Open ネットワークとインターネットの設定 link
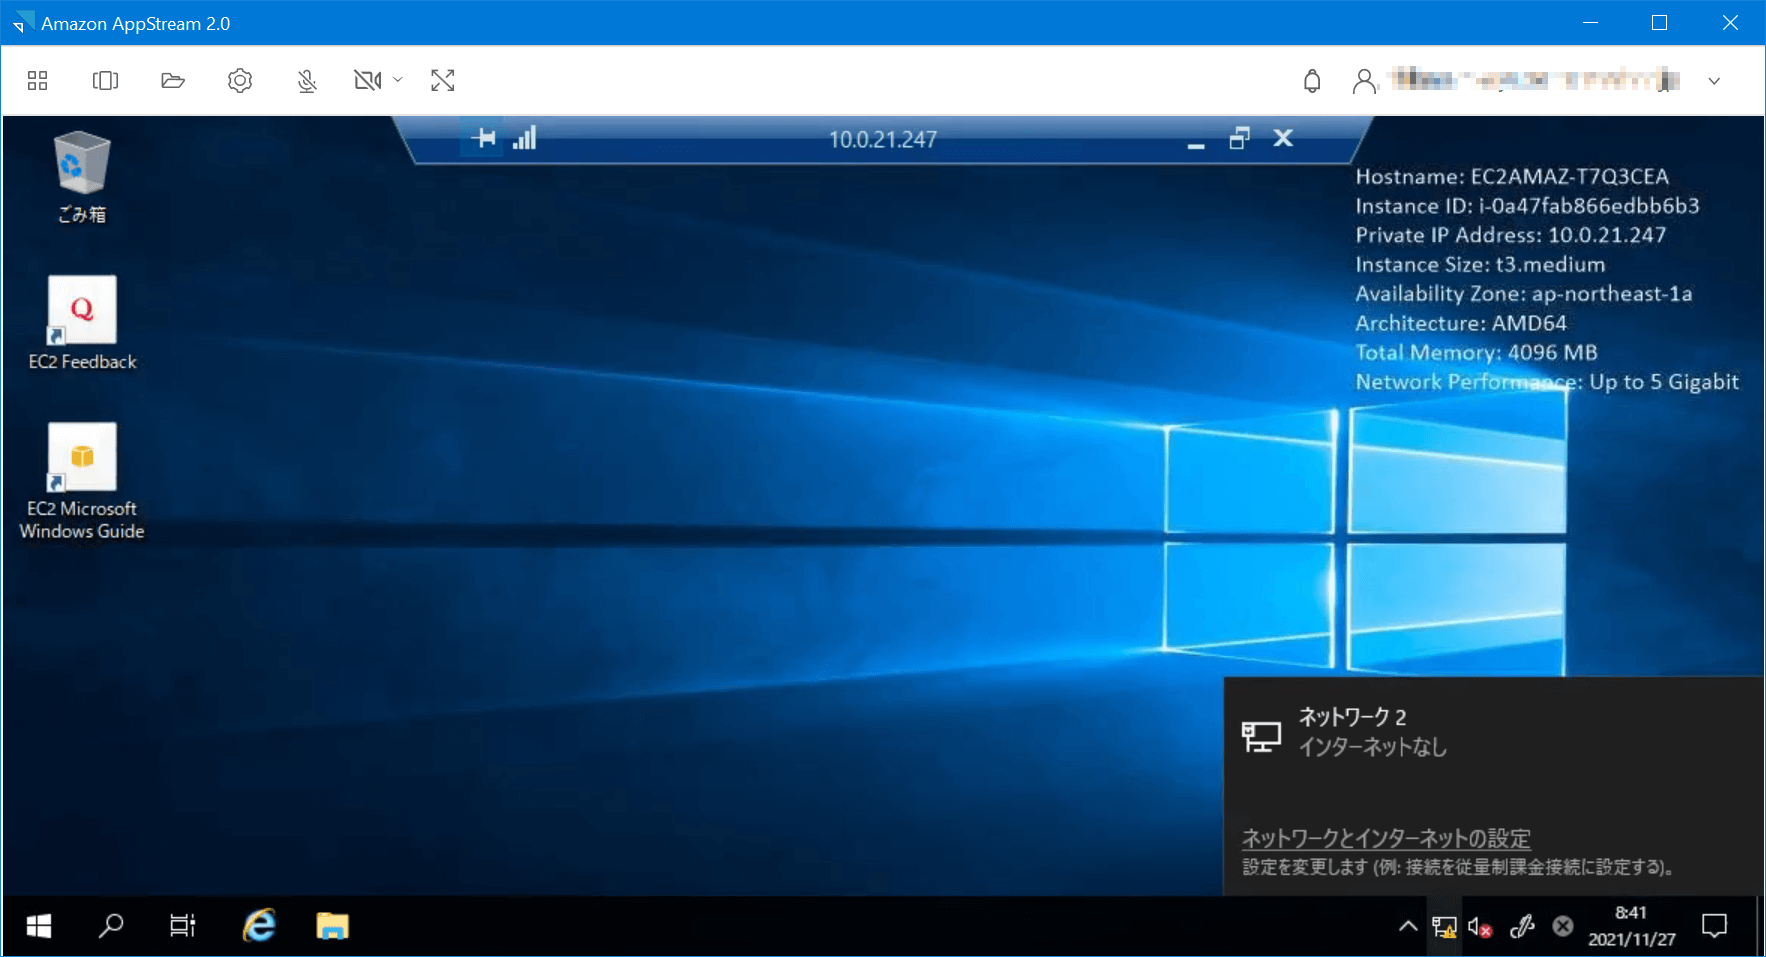 [x=1385, y=838]
